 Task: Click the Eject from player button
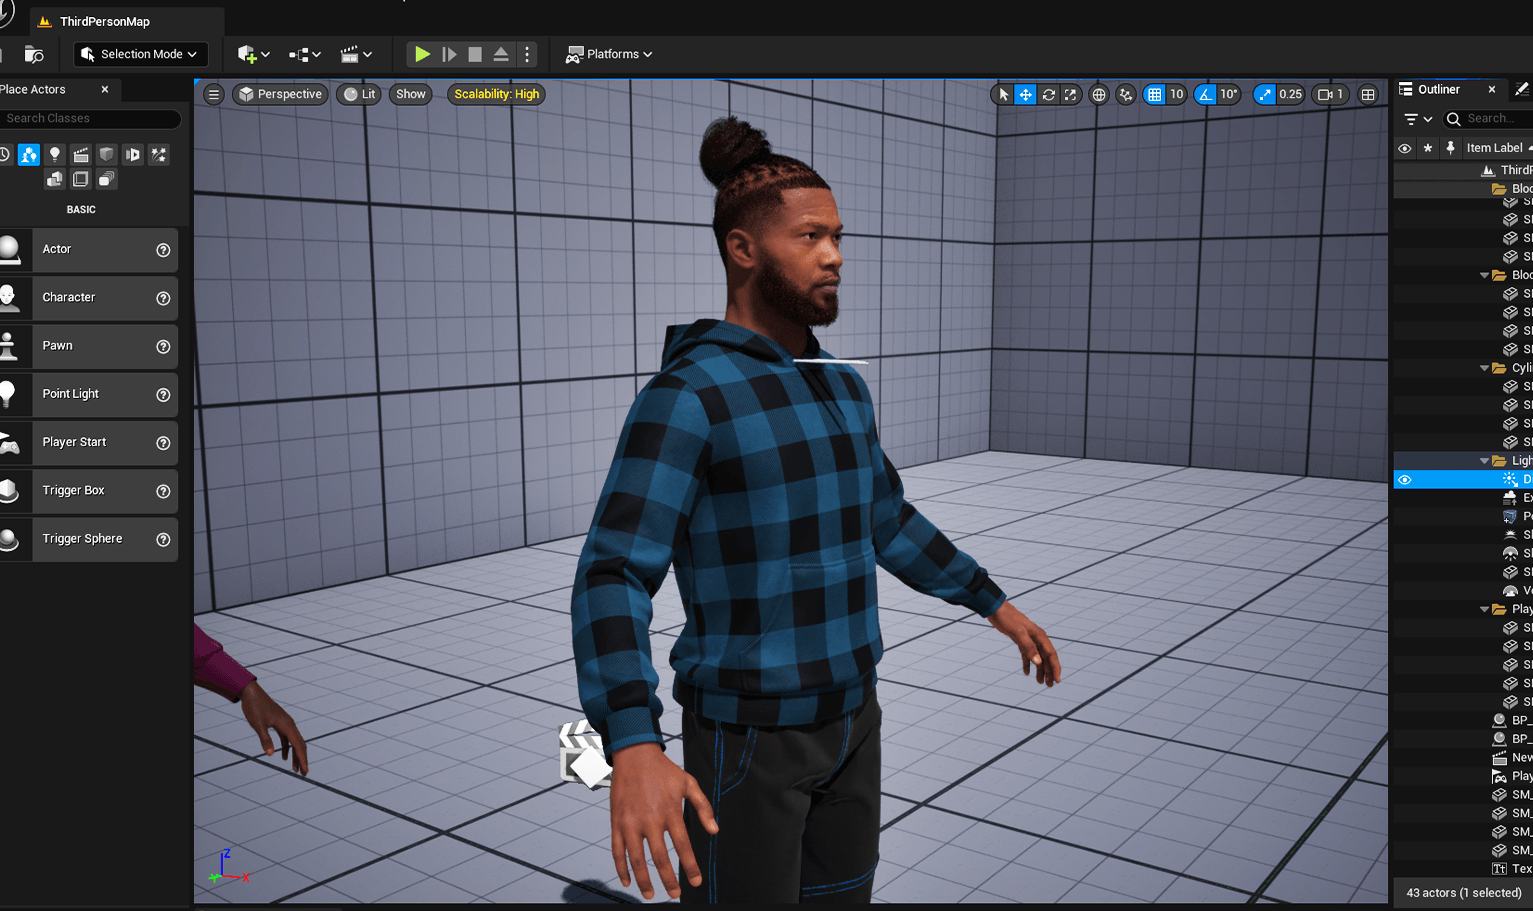501,54
